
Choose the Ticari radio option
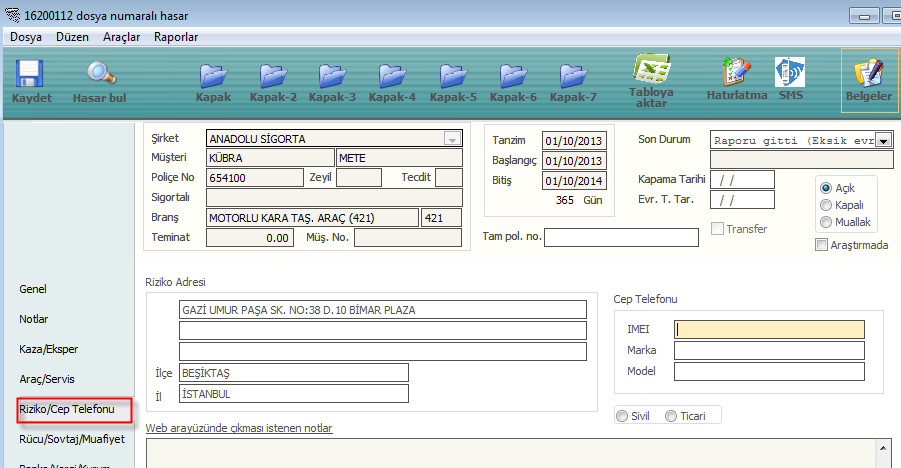tap(671, 416)
